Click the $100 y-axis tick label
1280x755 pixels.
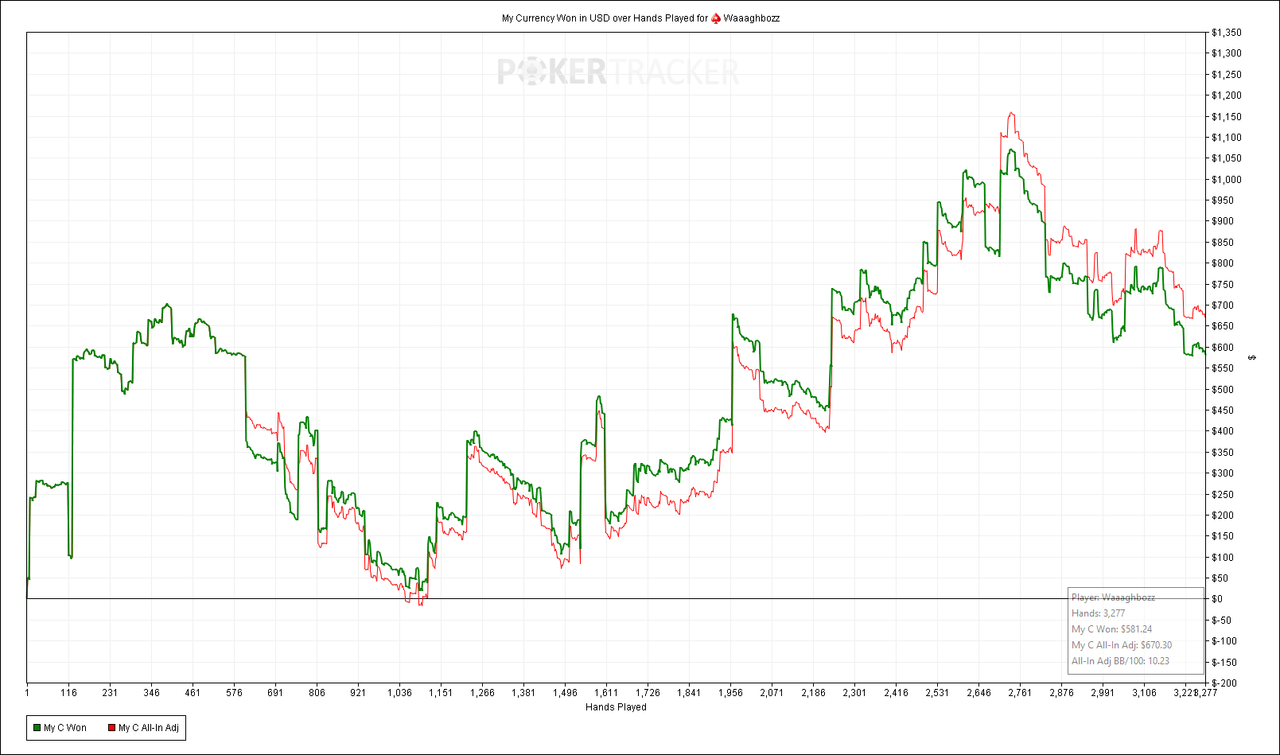point(1222,557)
